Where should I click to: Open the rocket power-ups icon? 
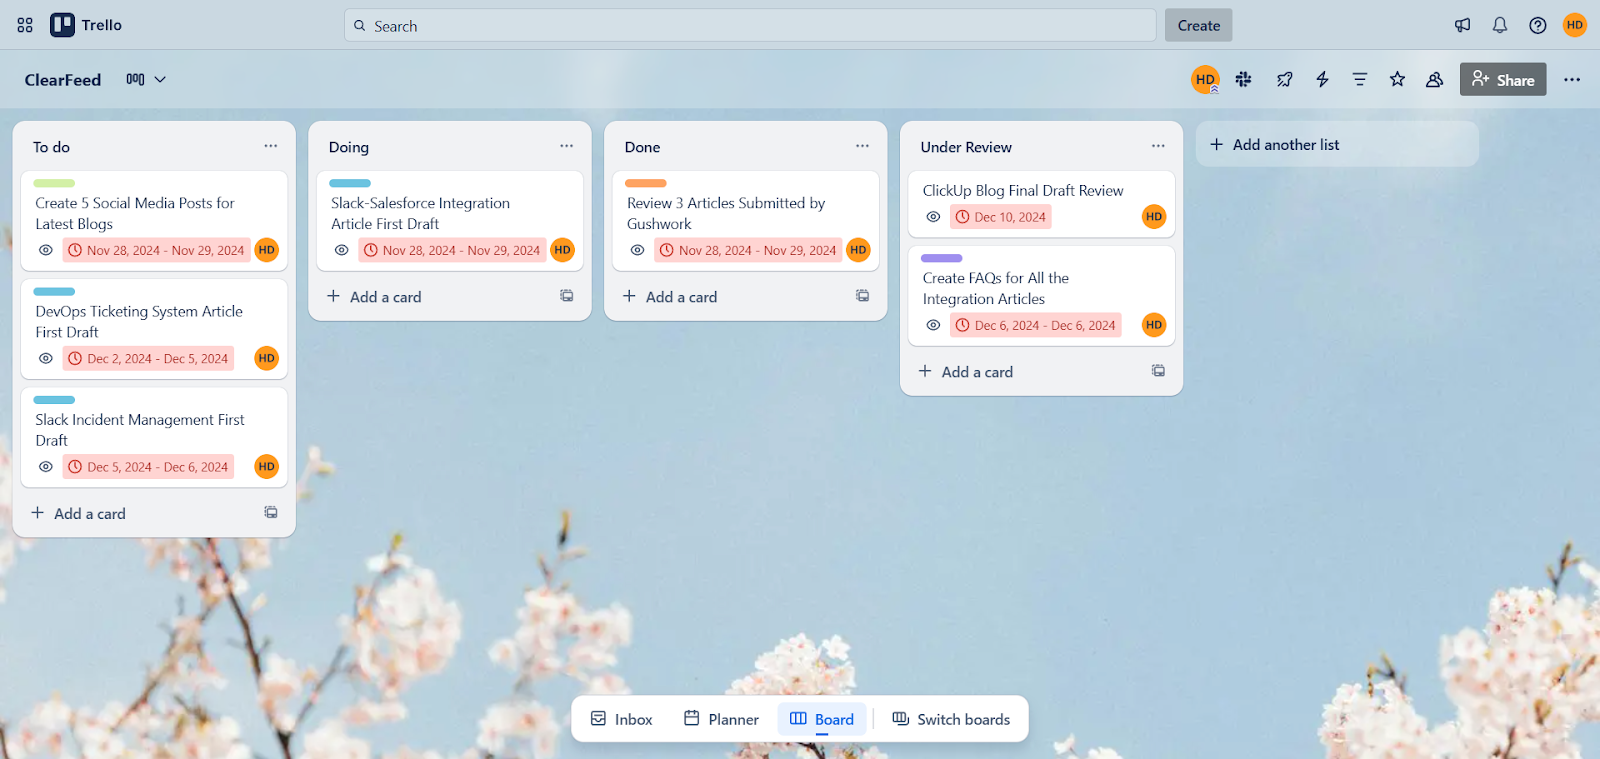[x=1284, y=79]
